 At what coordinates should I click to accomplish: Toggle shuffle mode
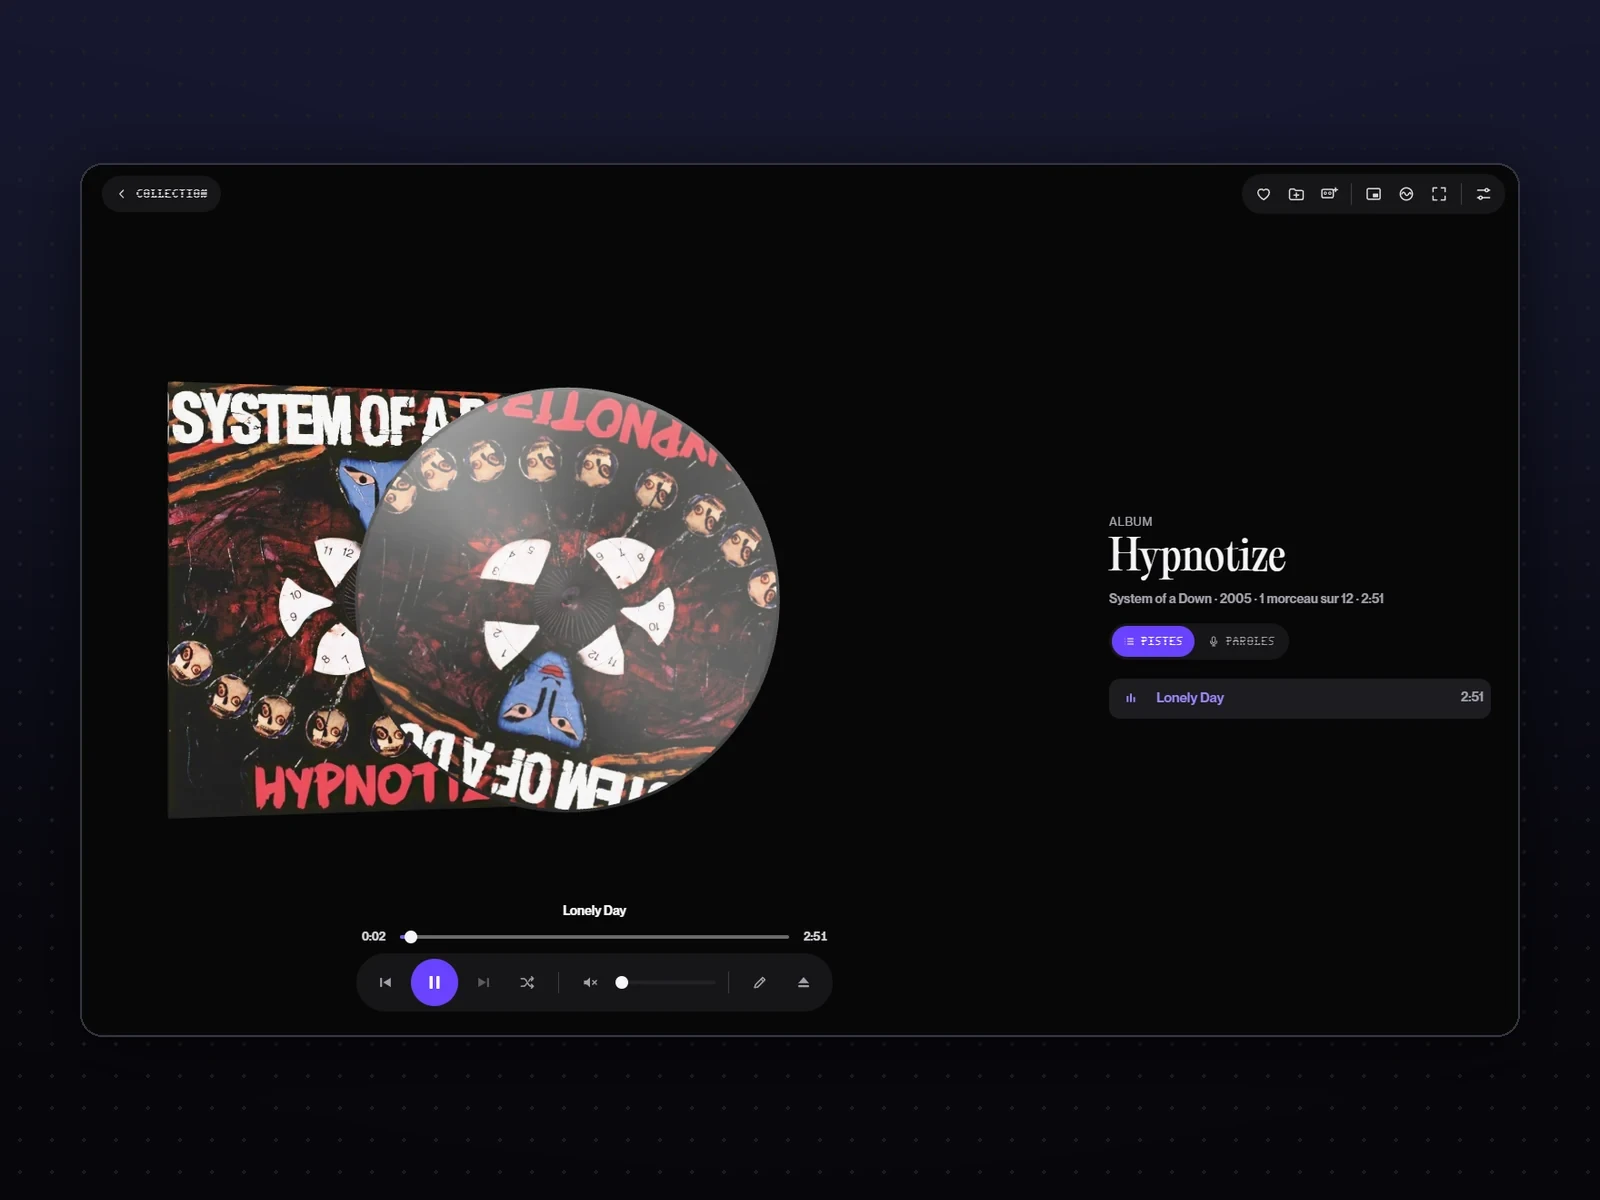click(527, 983)
